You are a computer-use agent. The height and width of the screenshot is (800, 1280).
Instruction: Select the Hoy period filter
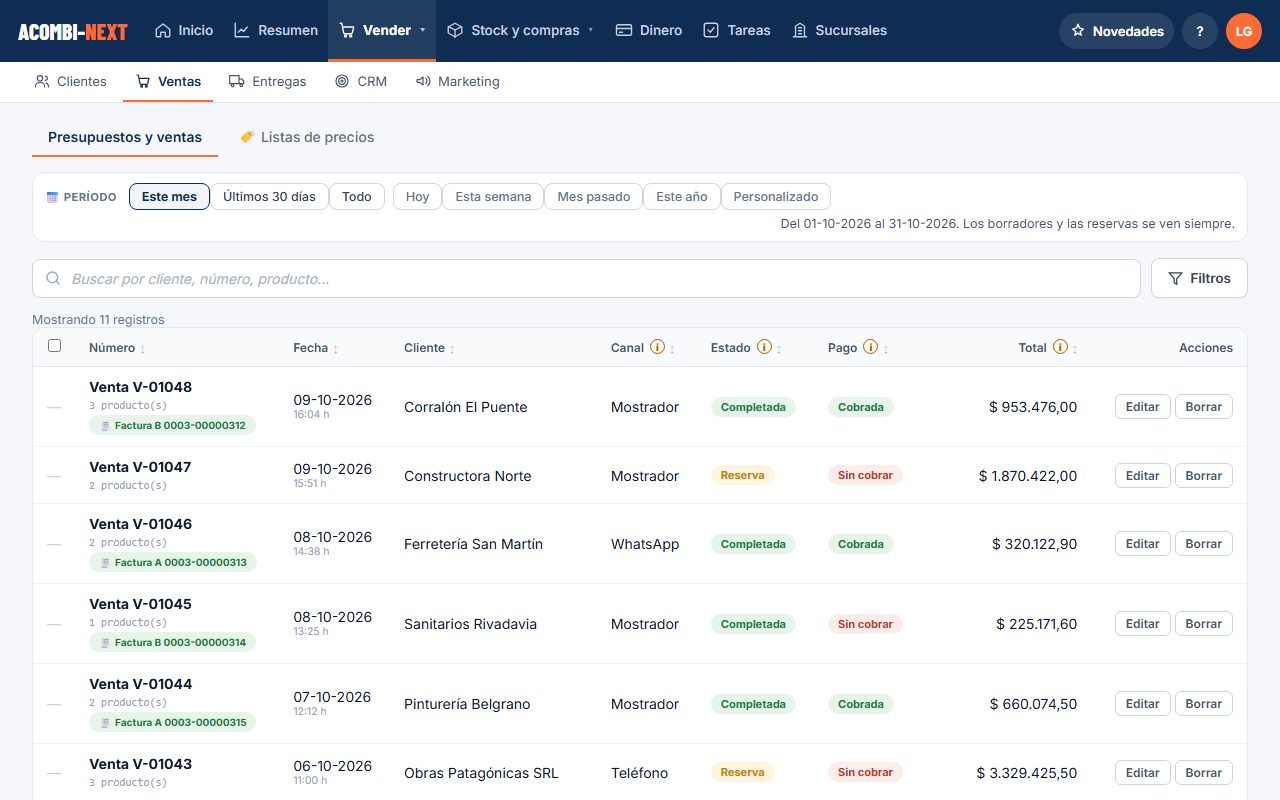click(418, 197)
